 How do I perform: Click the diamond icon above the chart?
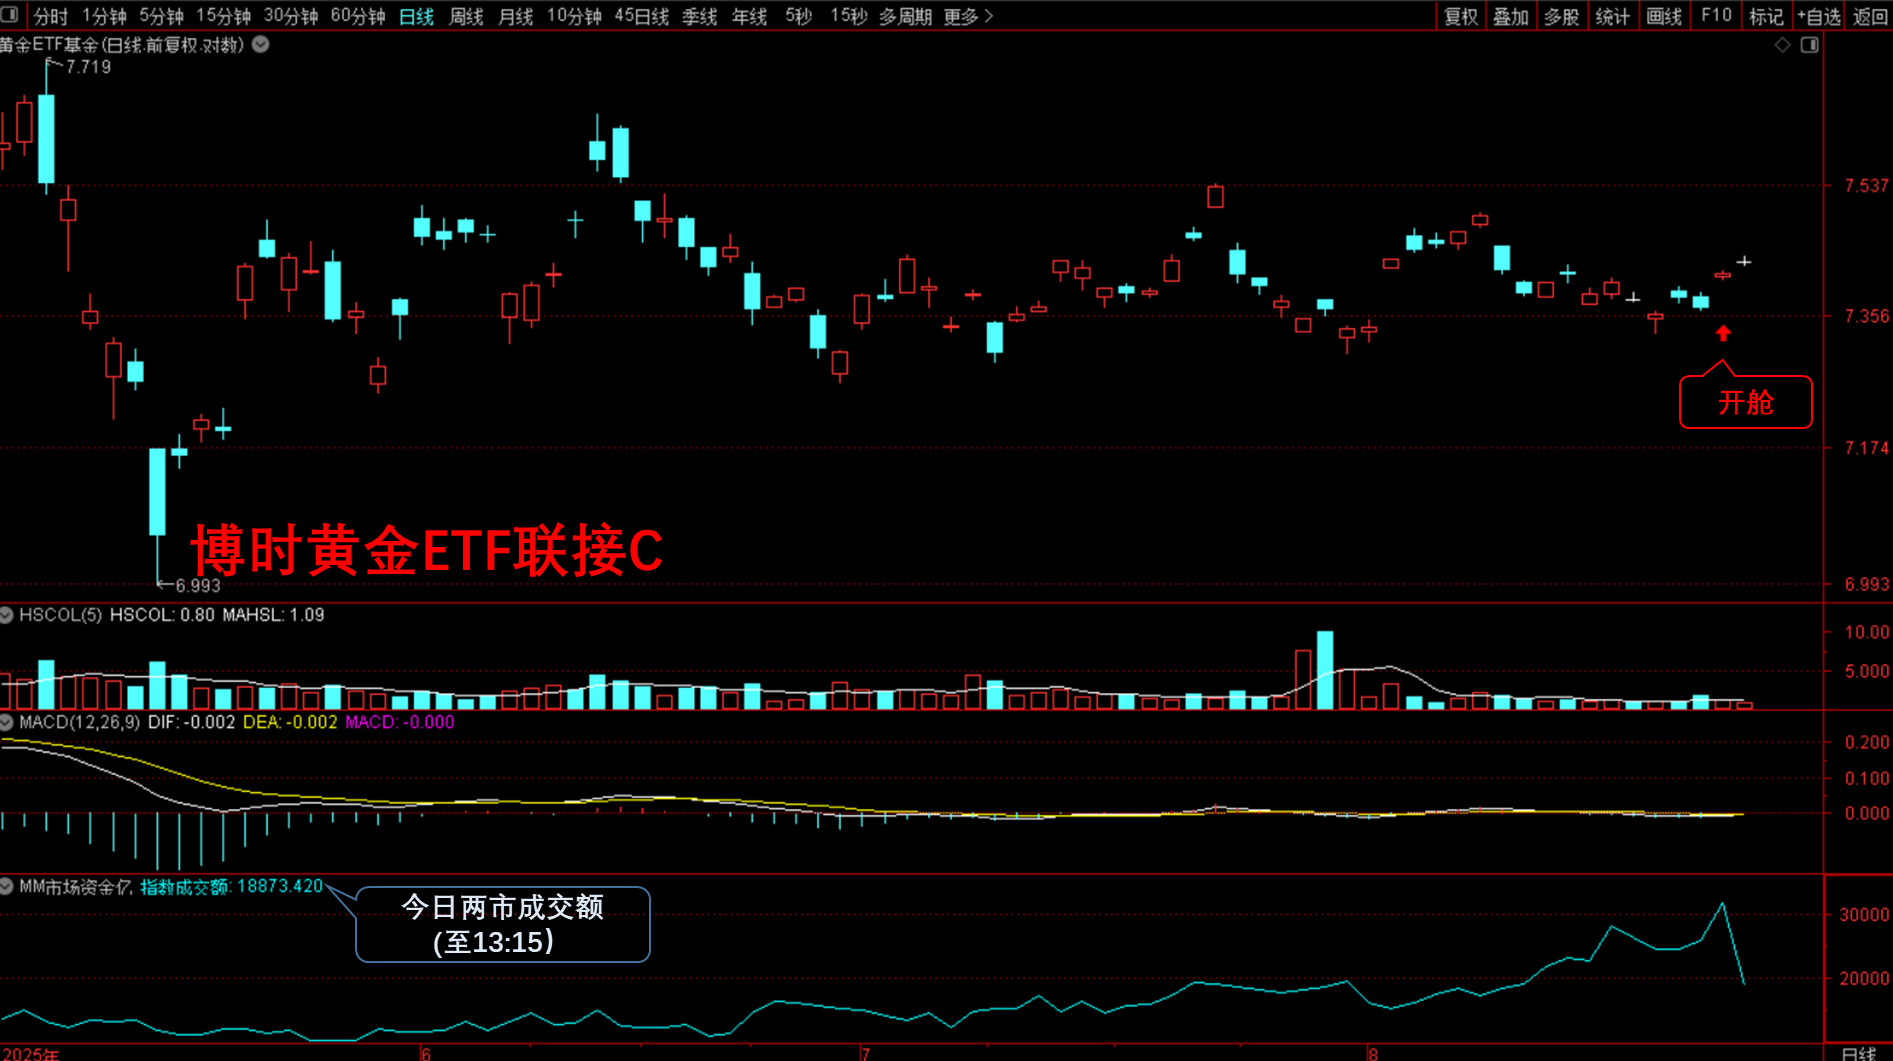1782,45
